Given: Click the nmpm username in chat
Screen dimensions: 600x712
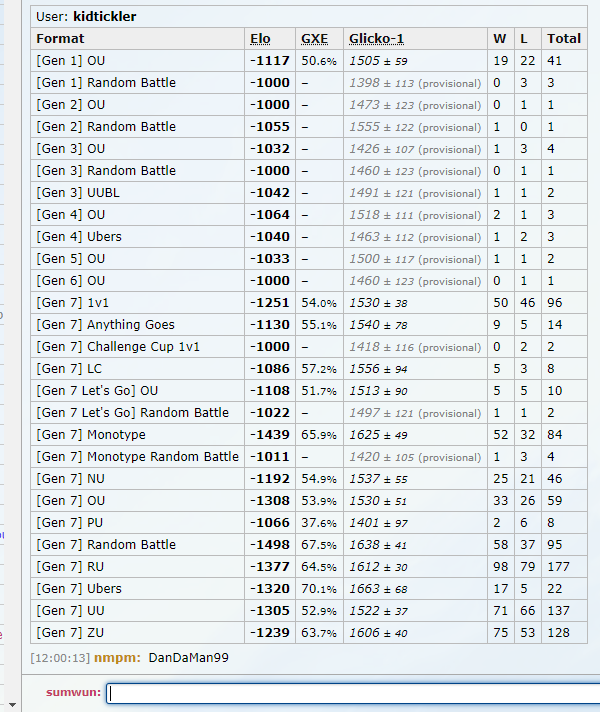Looking at the screenshot, I should tap(115, 658).
